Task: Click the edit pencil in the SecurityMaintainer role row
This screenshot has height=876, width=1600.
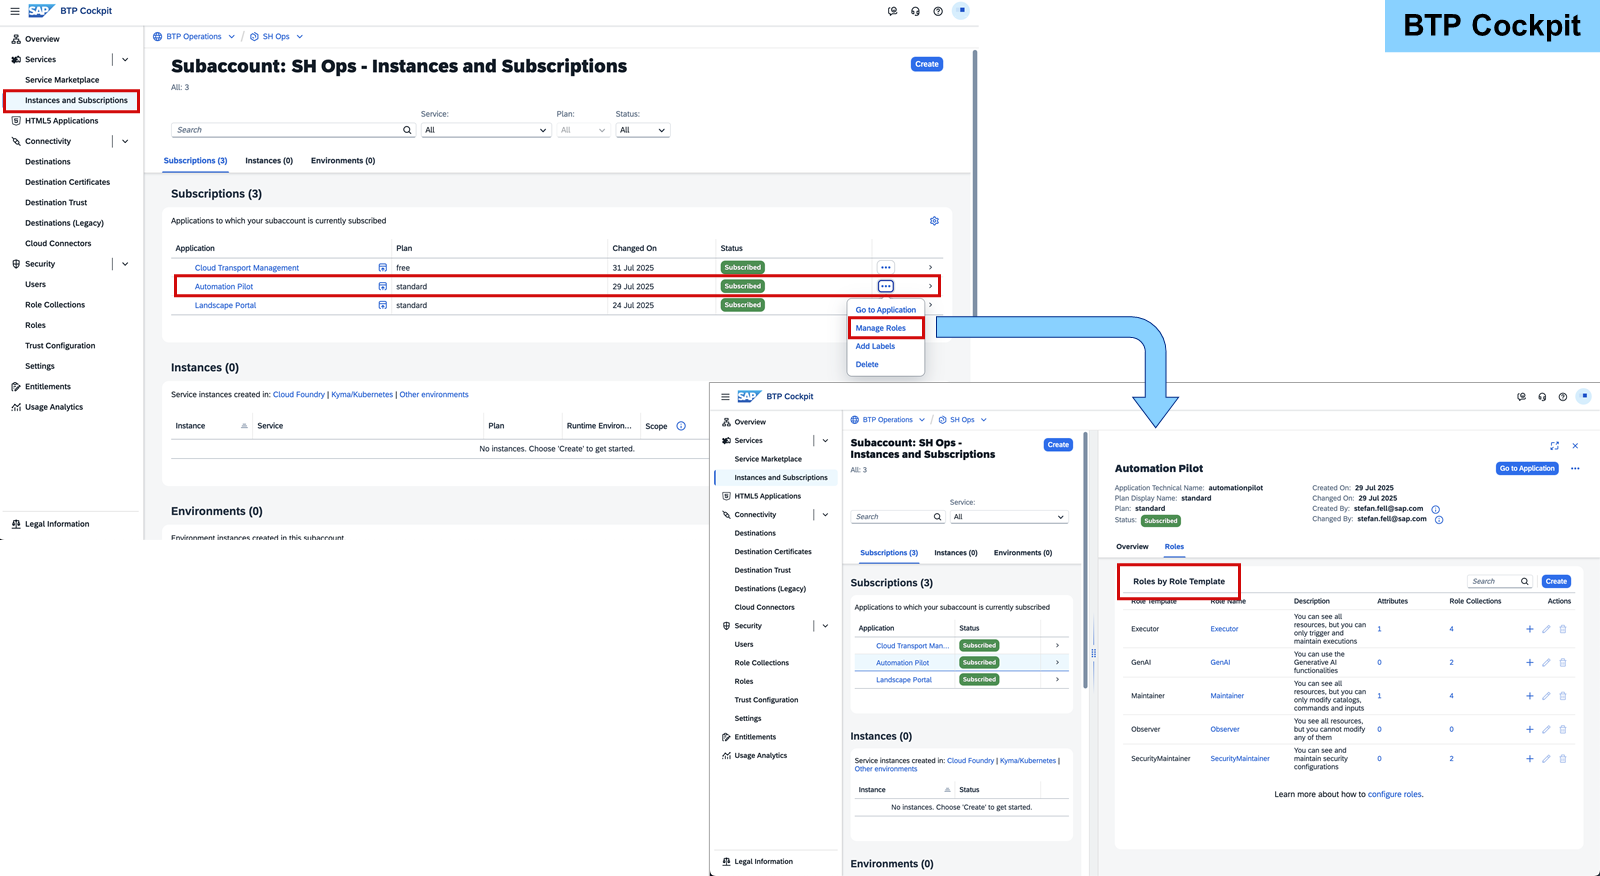Action: [x=1546, y=759]
